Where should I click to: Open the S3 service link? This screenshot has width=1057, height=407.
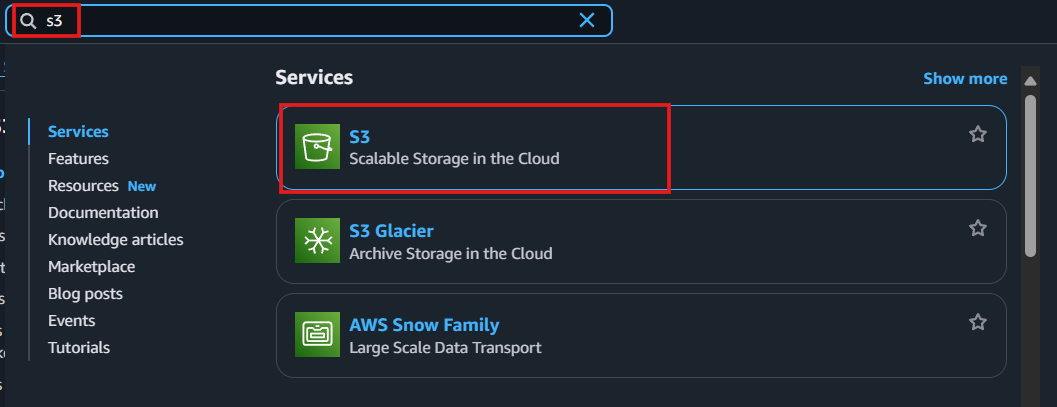[x=359, y=137]
